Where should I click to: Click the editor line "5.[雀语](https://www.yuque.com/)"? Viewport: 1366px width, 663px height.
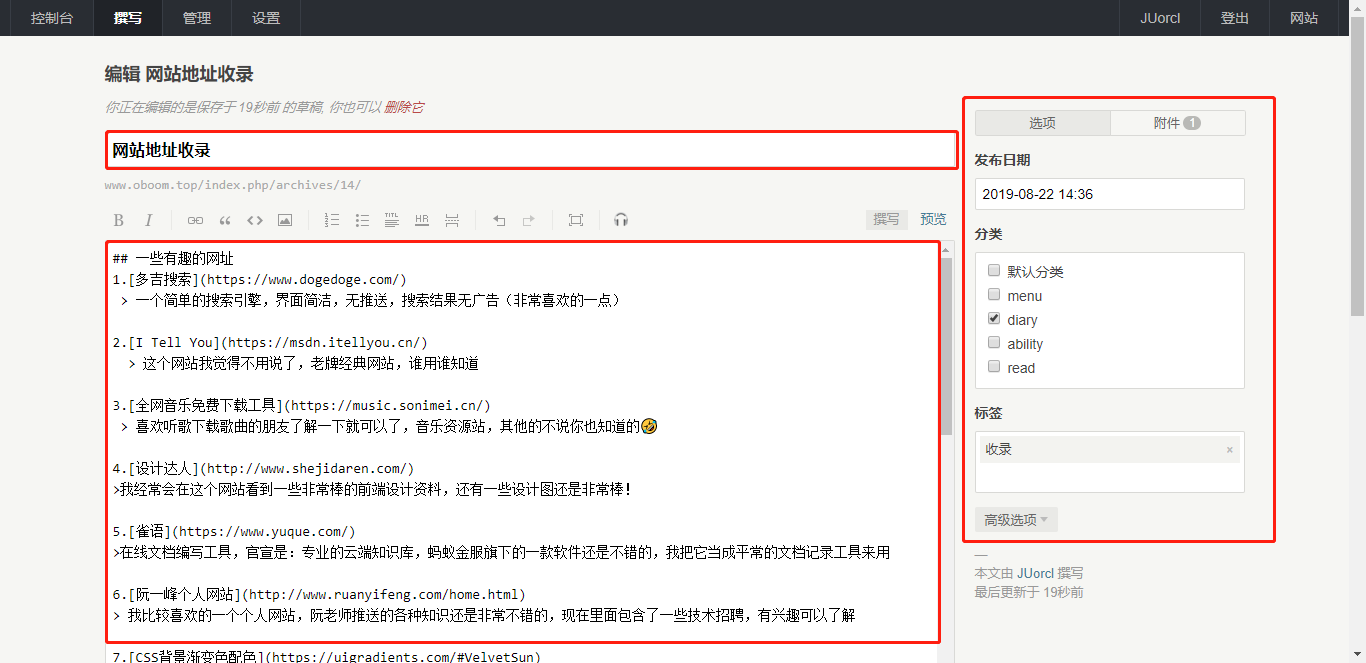(x=234, y=531)
